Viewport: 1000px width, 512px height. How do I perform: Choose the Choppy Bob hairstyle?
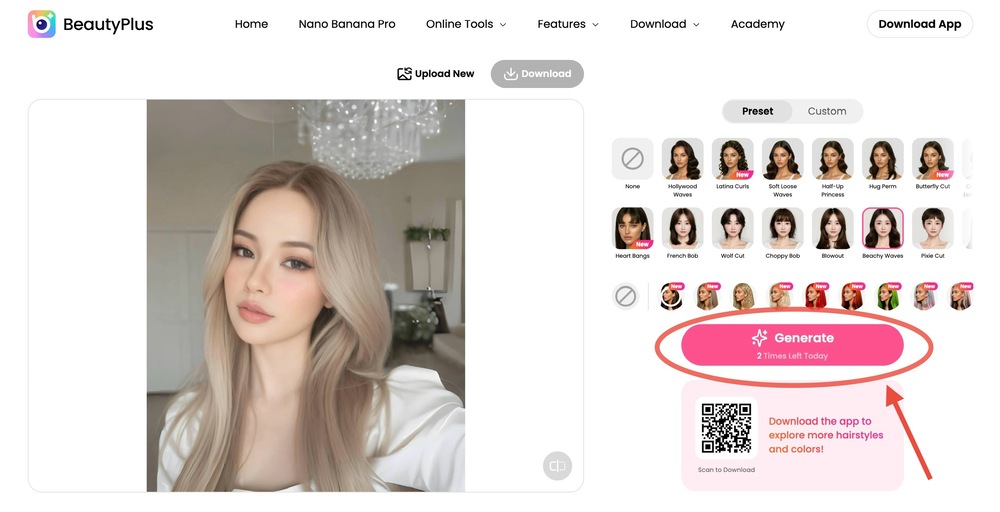783,228
